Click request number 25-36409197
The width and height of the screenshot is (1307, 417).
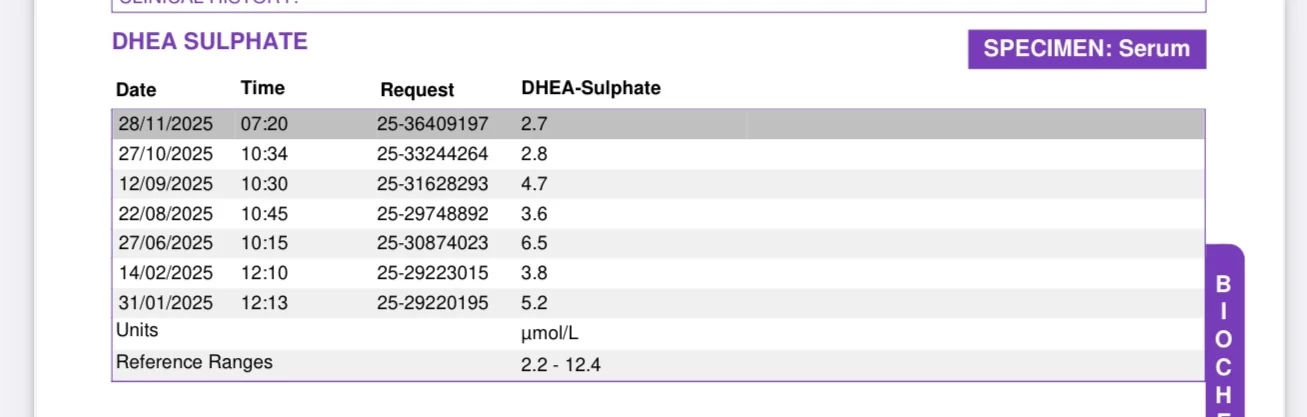coord(432,125)
